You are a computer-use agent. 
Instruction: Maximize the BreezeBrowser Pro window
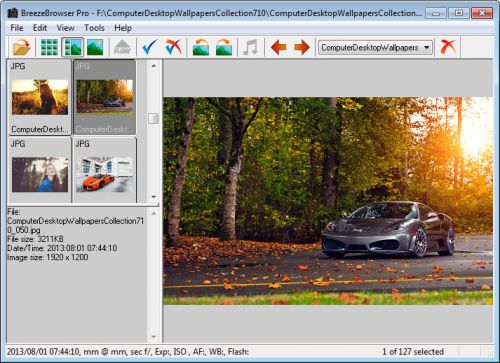pyautogui.click(x=458, y=13)
